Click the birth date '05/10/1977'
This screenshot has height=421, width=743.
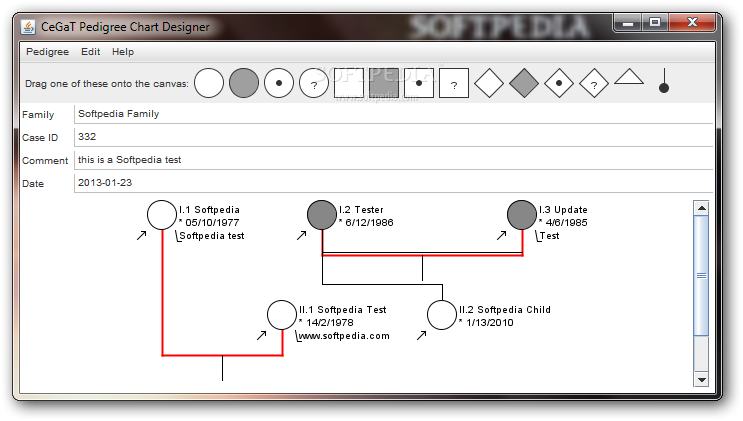pos(212,222)
